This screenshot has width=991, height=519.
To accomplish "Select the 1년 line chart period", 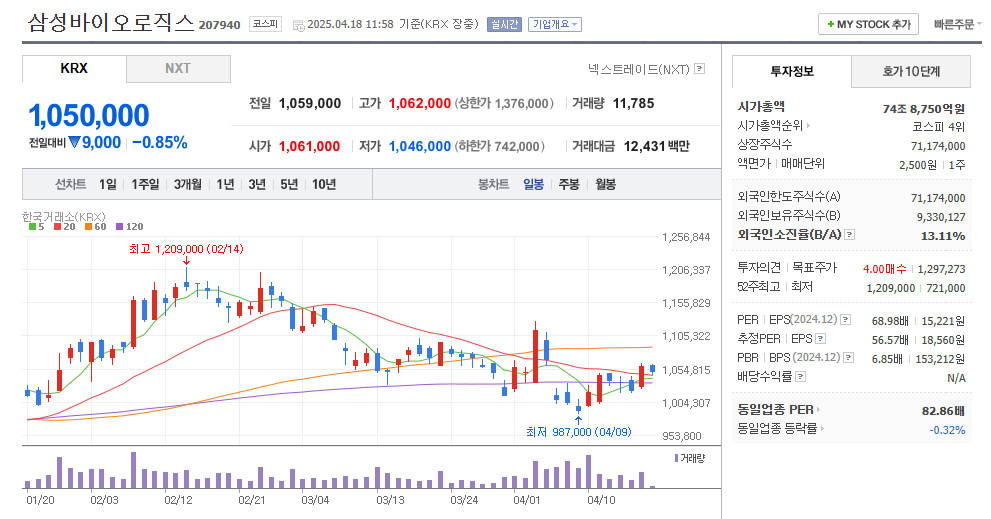I will tap(225, 184).
